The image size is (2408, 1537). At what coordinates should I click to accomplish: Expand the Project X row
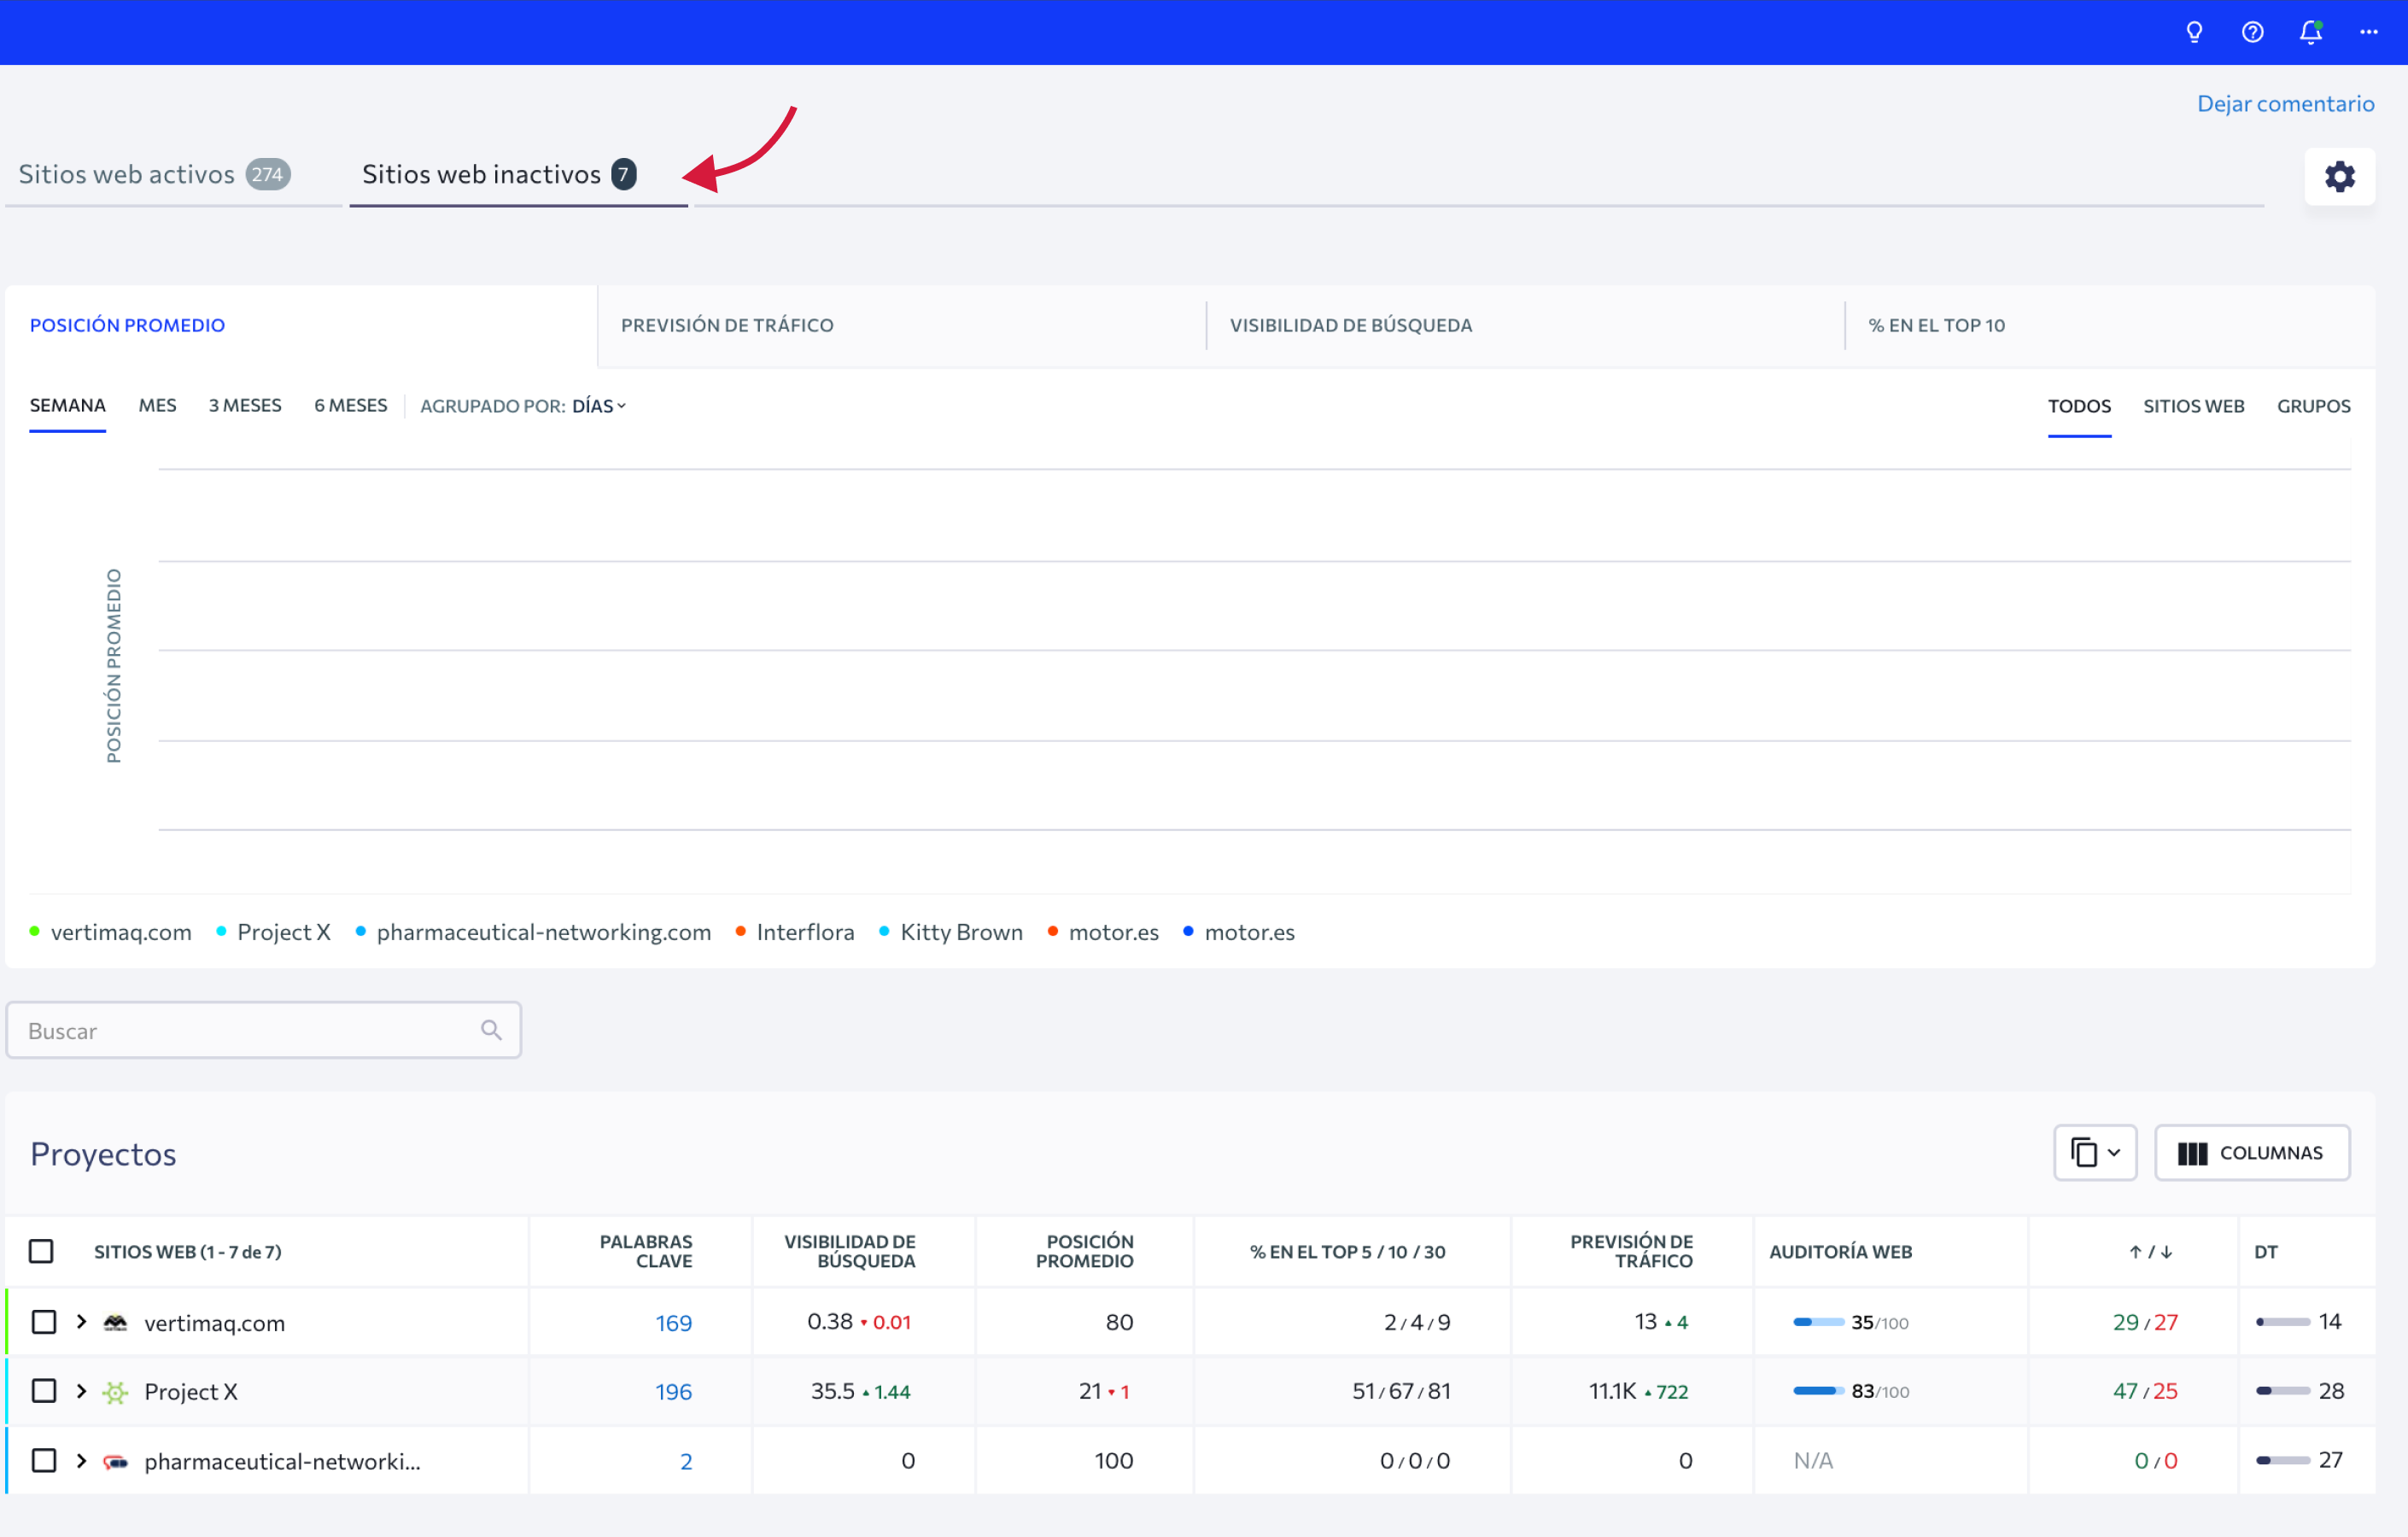click(82, 1391)
